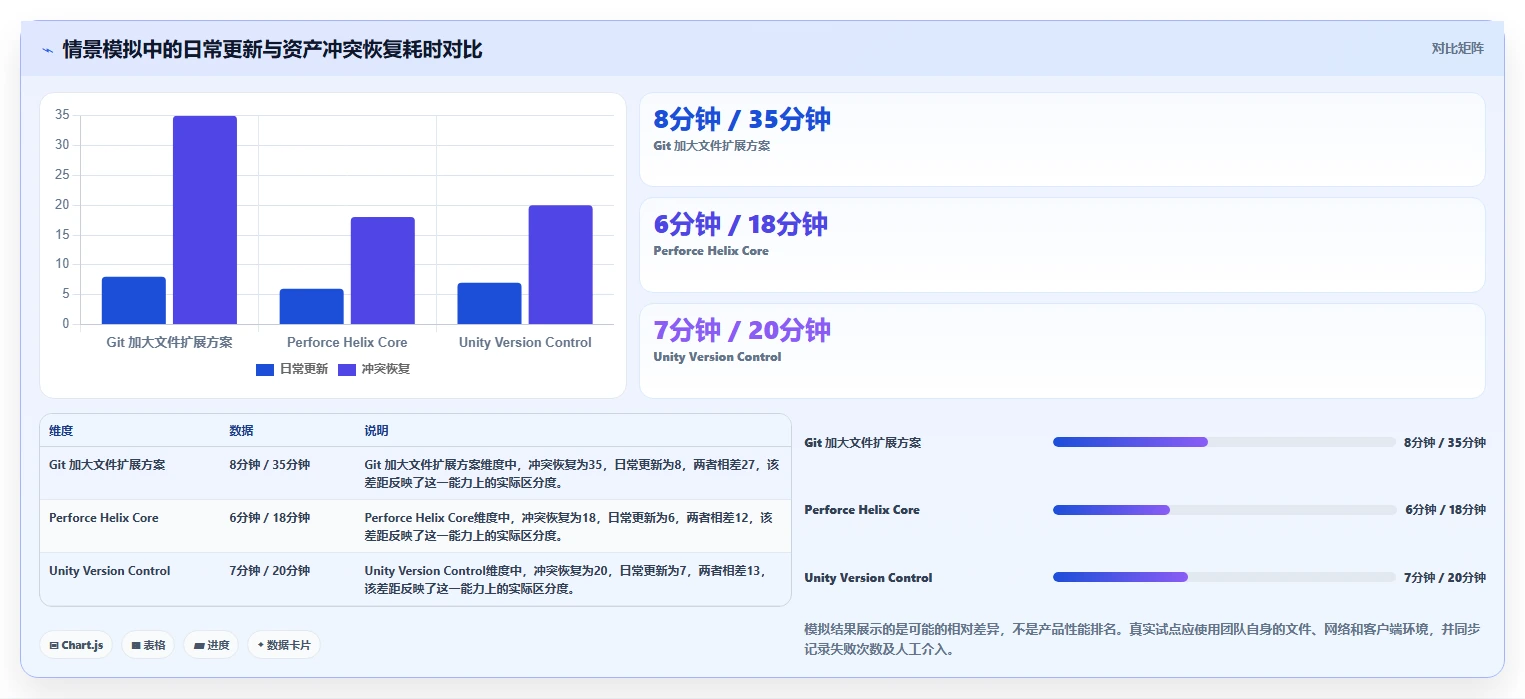Select the 数据卡片 chip label
Image resolution: width=1525 pixels, height=699 pixels.
[x=289, y=646]
